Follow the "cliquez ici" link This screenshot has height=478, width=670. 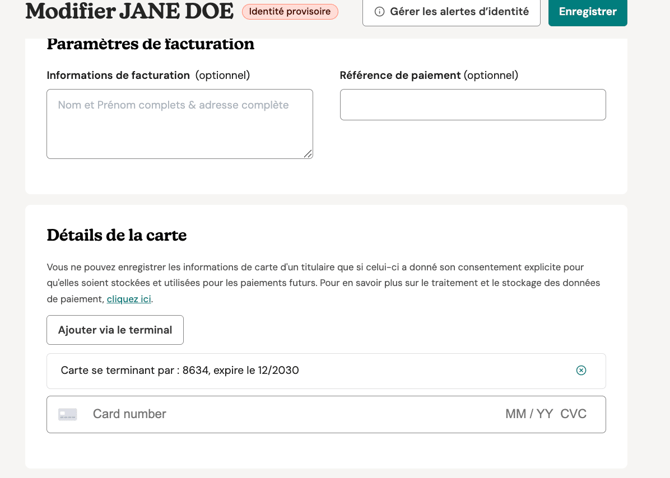[129, 299]
